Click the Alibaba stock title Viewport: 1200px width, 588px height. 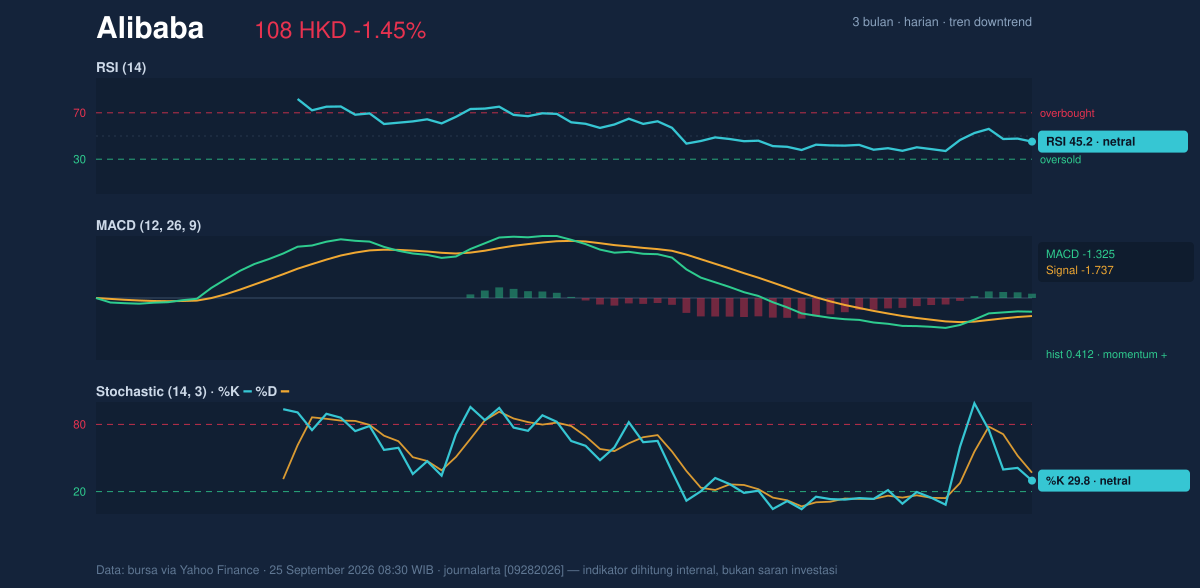tap(150, 29)
